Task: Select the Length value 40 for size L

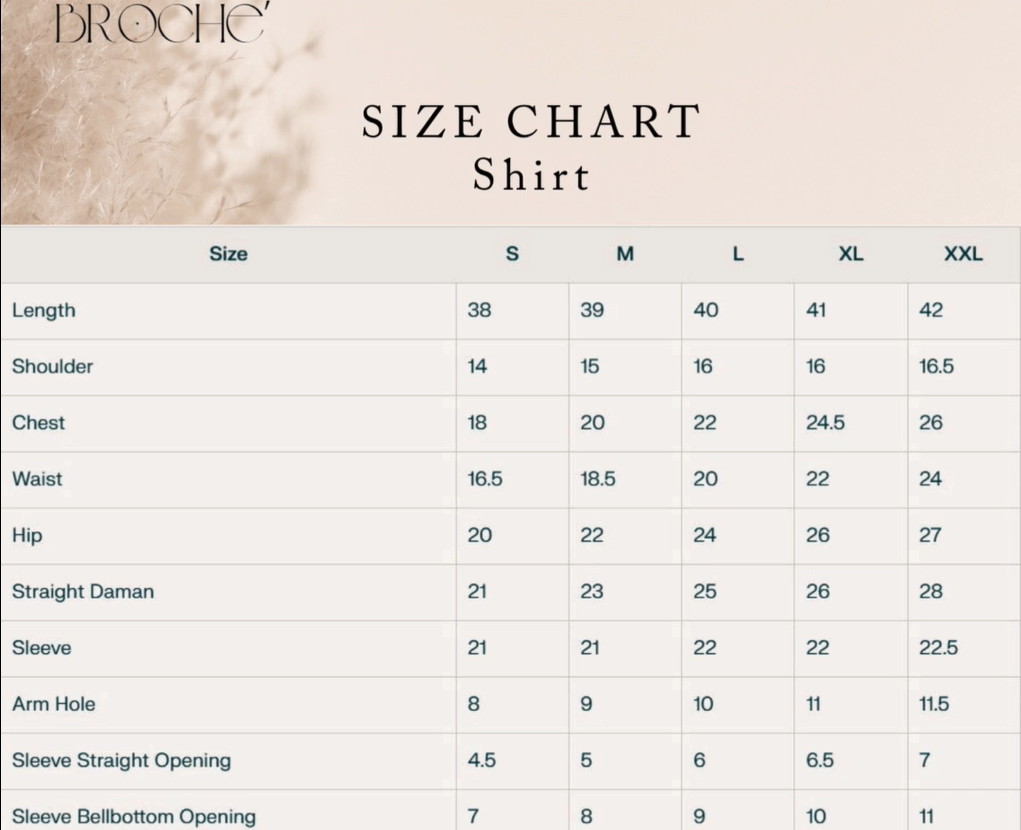Action: pyautogui.click(x=705, y=310)
